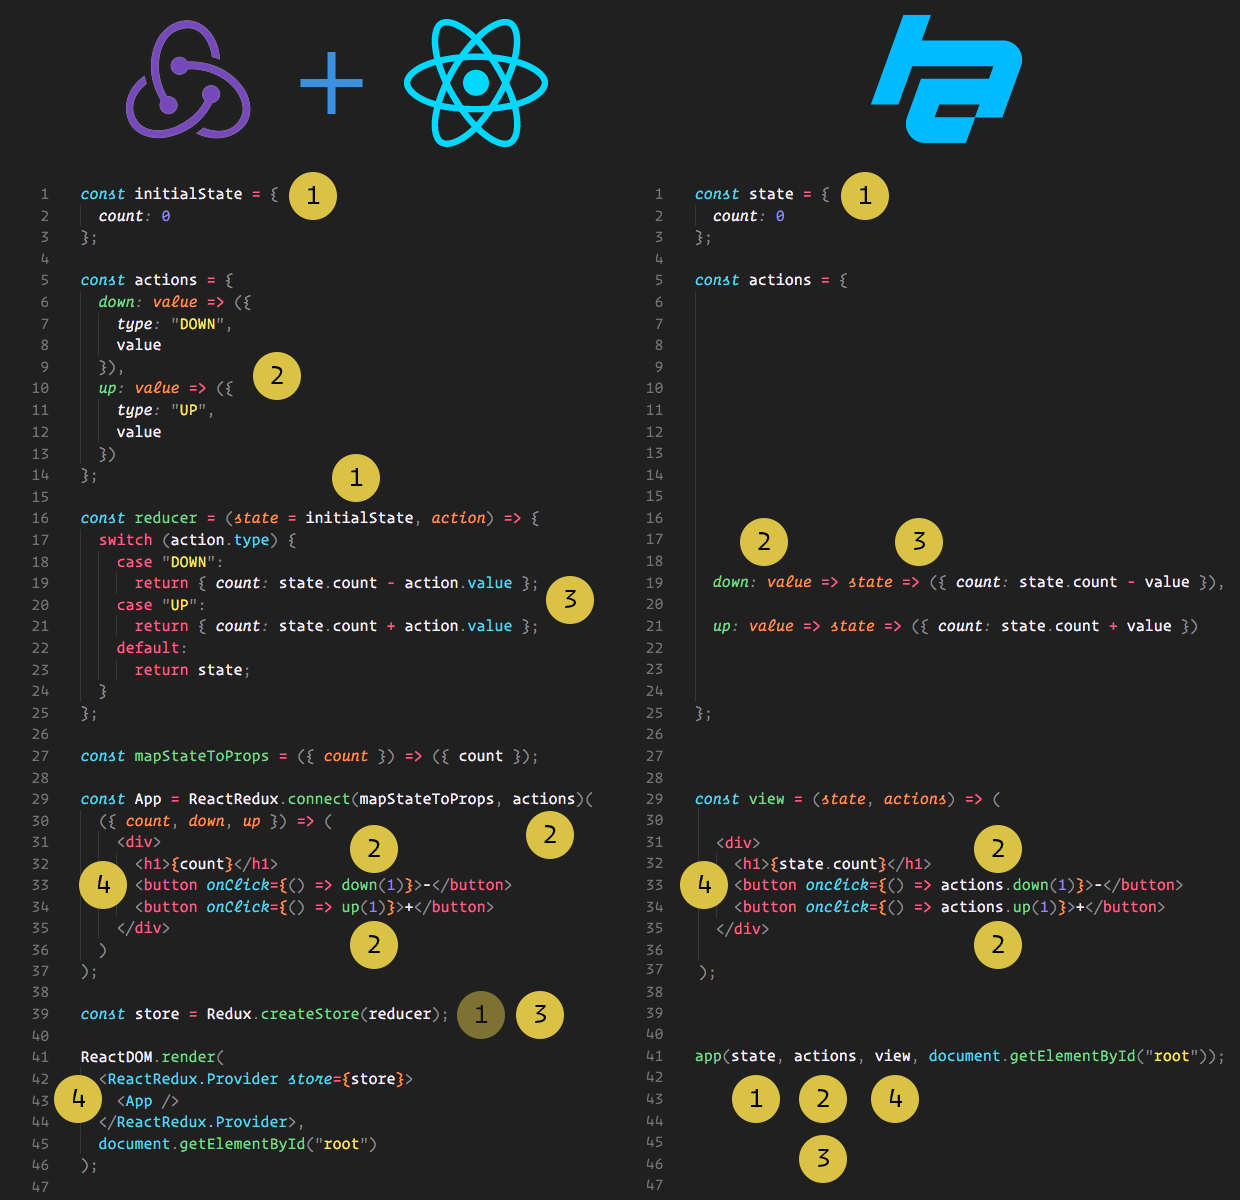Click the 'default:' line in the reducer
Image resolution: width=1240 pixels, height=1200 pixels.
click(152, 648)
